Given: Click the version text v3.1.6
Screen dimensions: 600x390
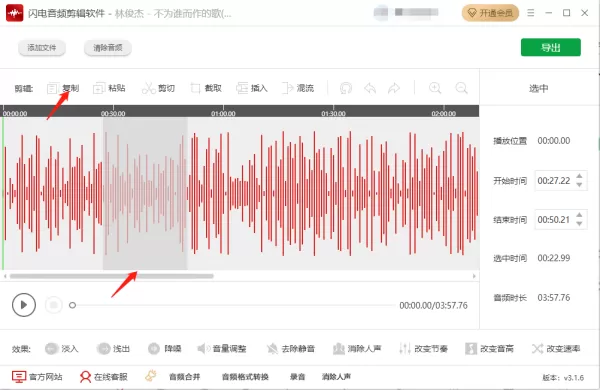Looking at the screenshot, I should click(563, 378).
